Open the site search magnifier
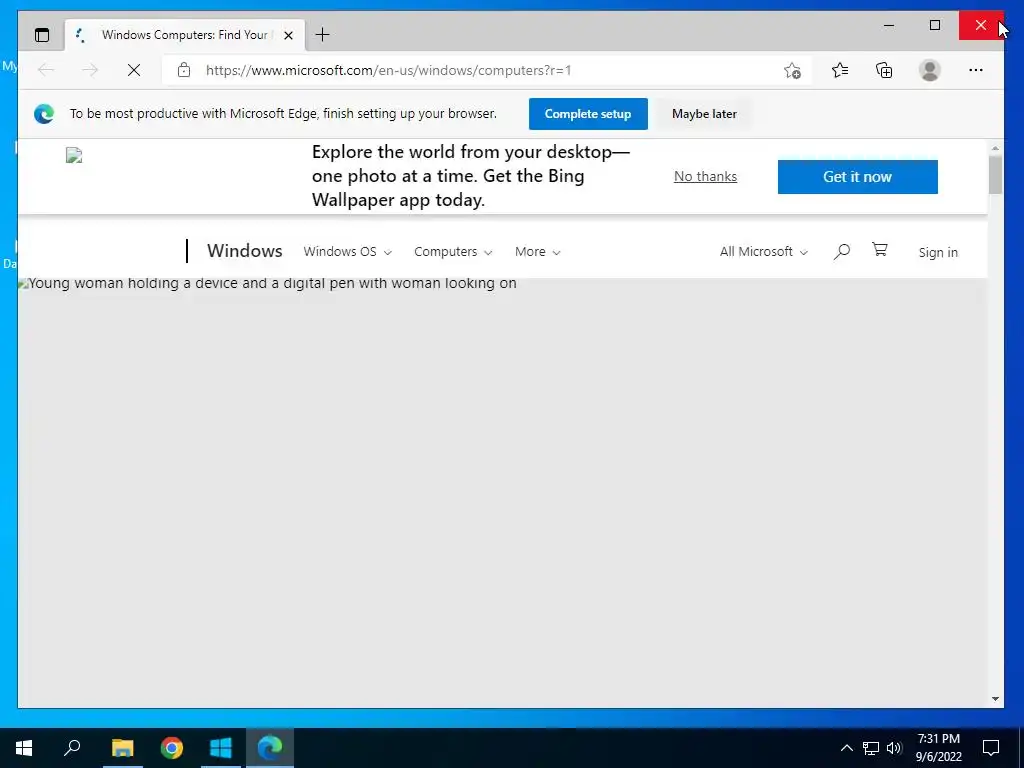 pos(842,251)
